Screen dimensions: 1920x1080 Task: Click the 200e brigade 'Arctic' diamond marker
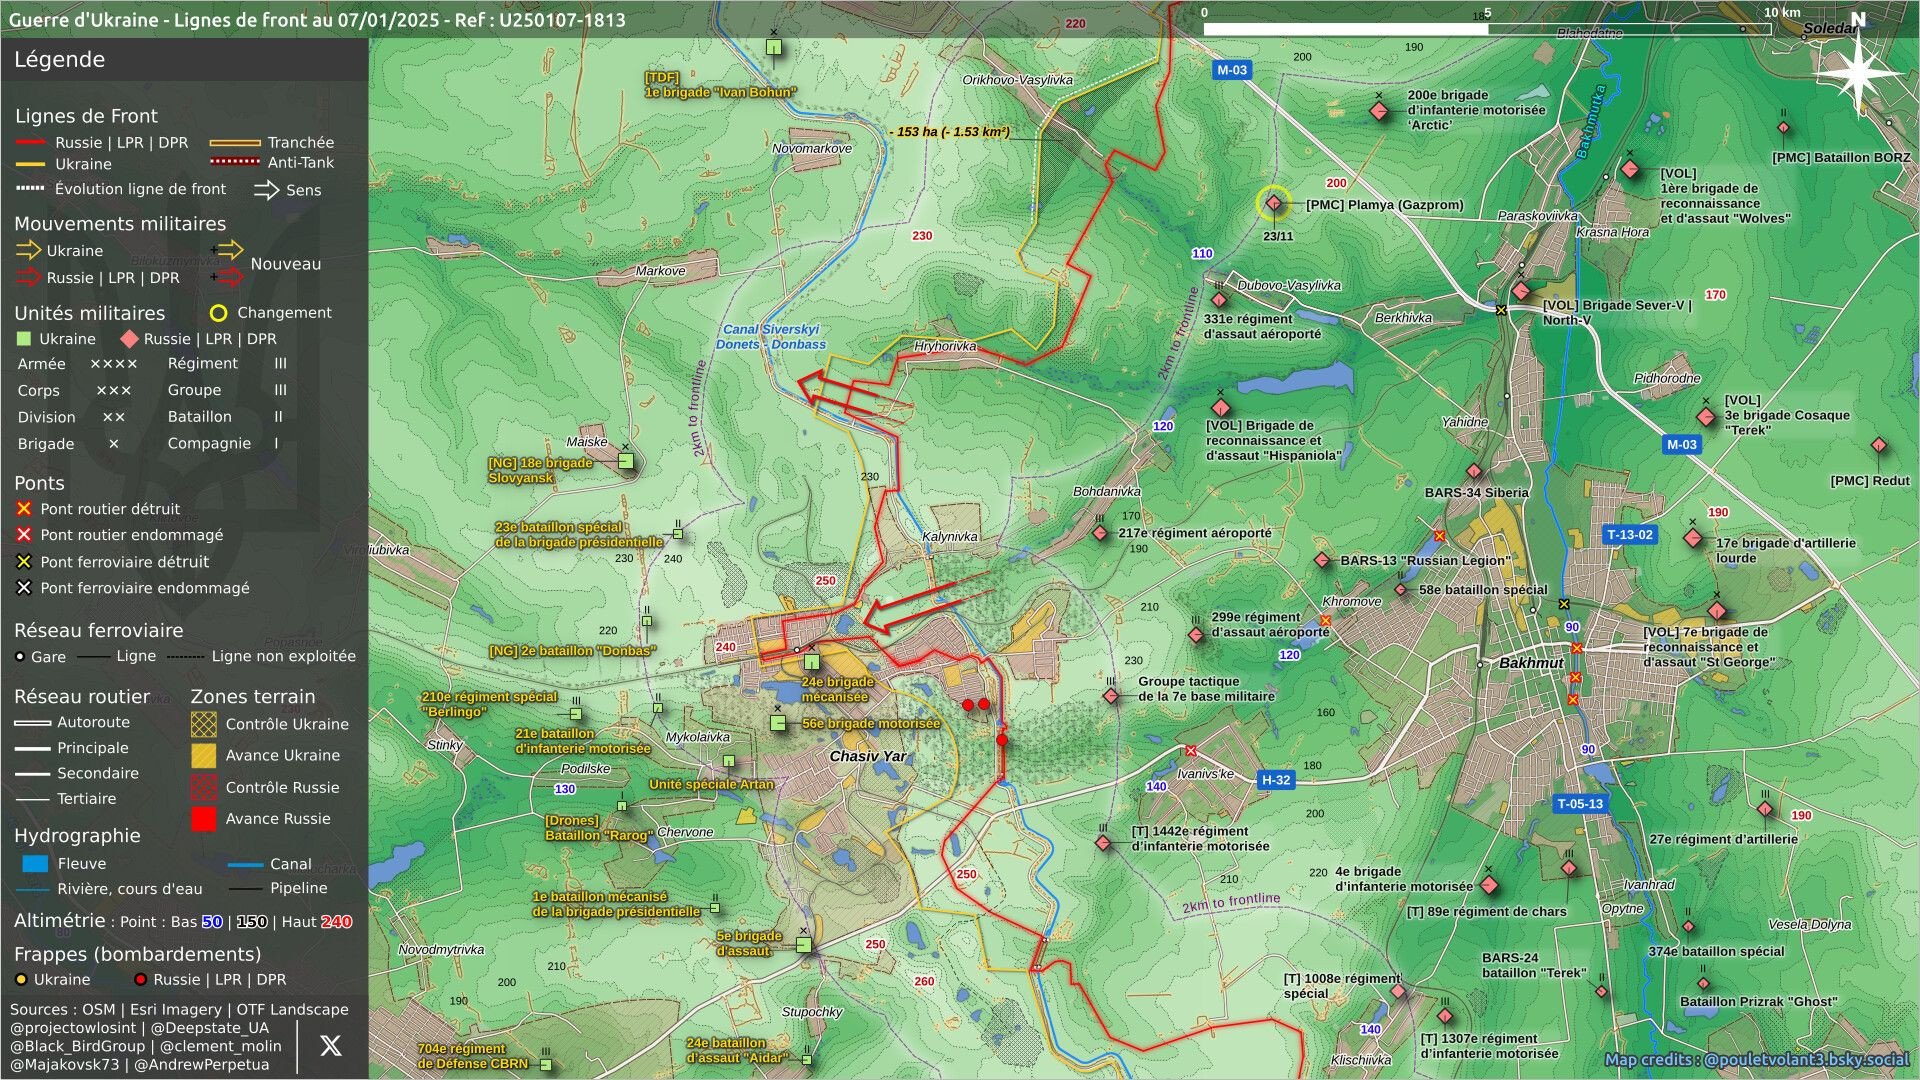pyautogui.click(x=1379, y=111)
